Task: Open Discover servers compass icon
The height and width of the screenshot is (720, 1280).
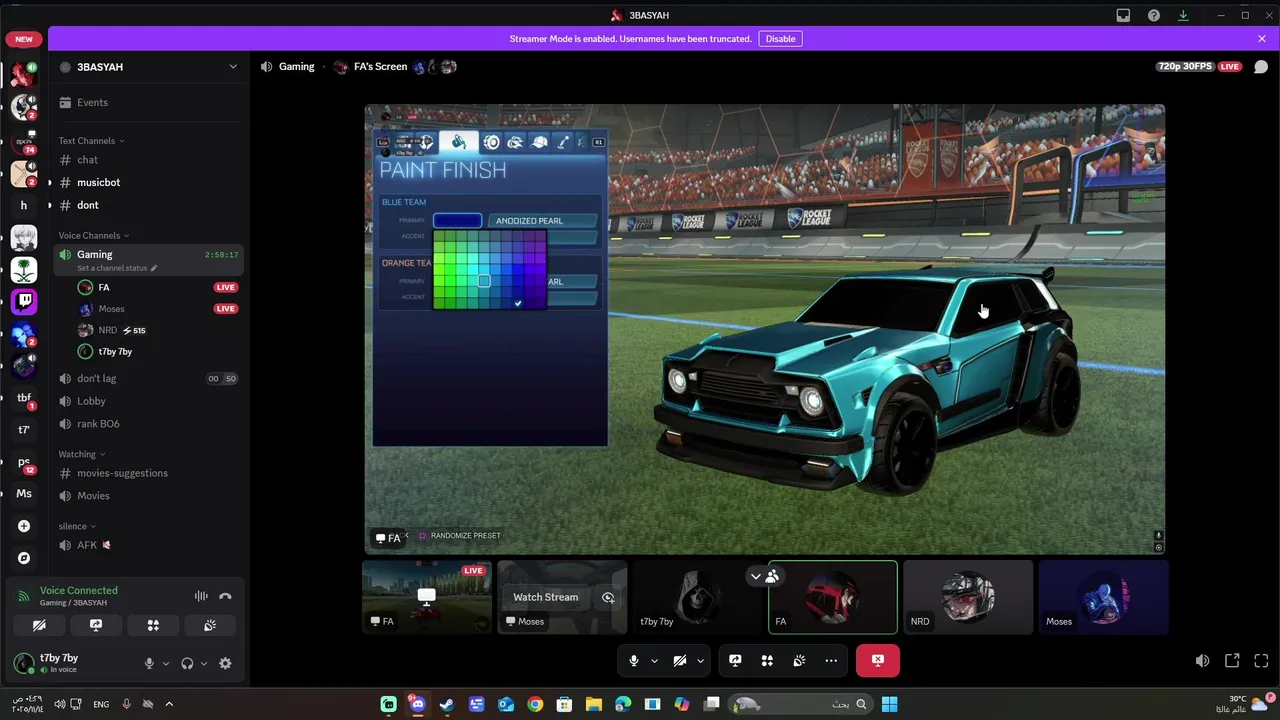Action: (x=24, y=558)
